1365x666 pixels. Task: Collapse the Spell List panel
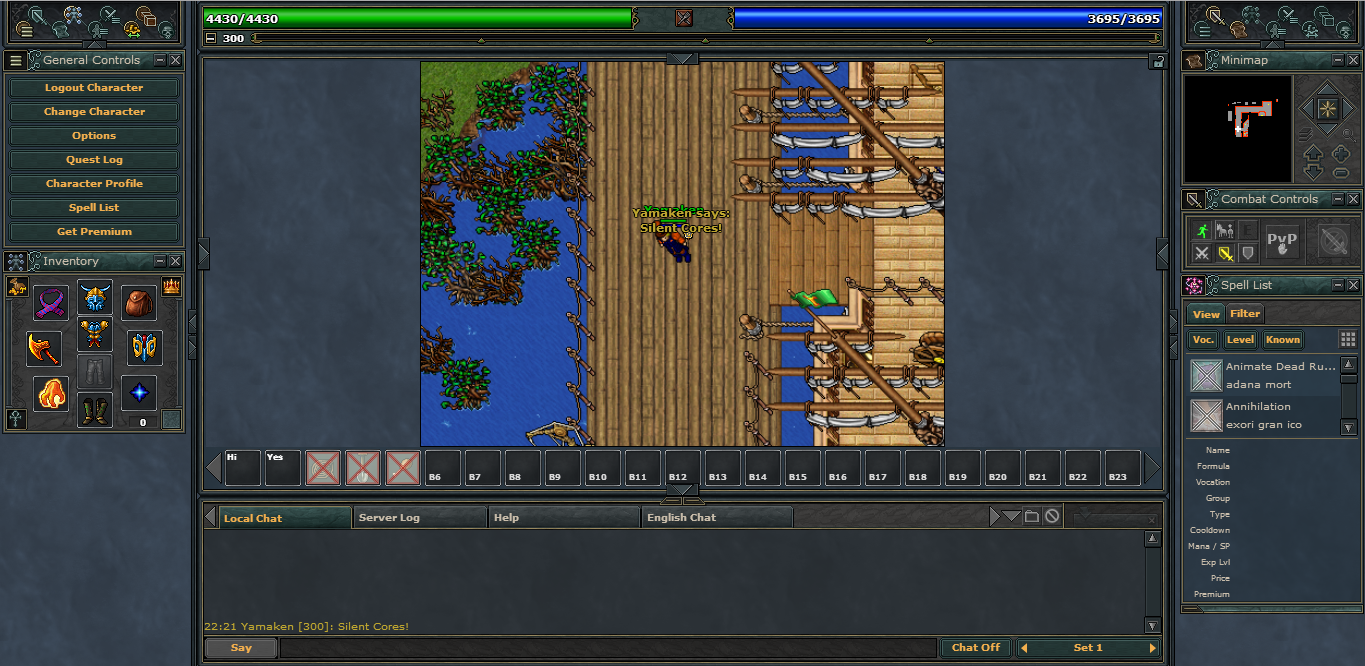tap(1337, 286)
